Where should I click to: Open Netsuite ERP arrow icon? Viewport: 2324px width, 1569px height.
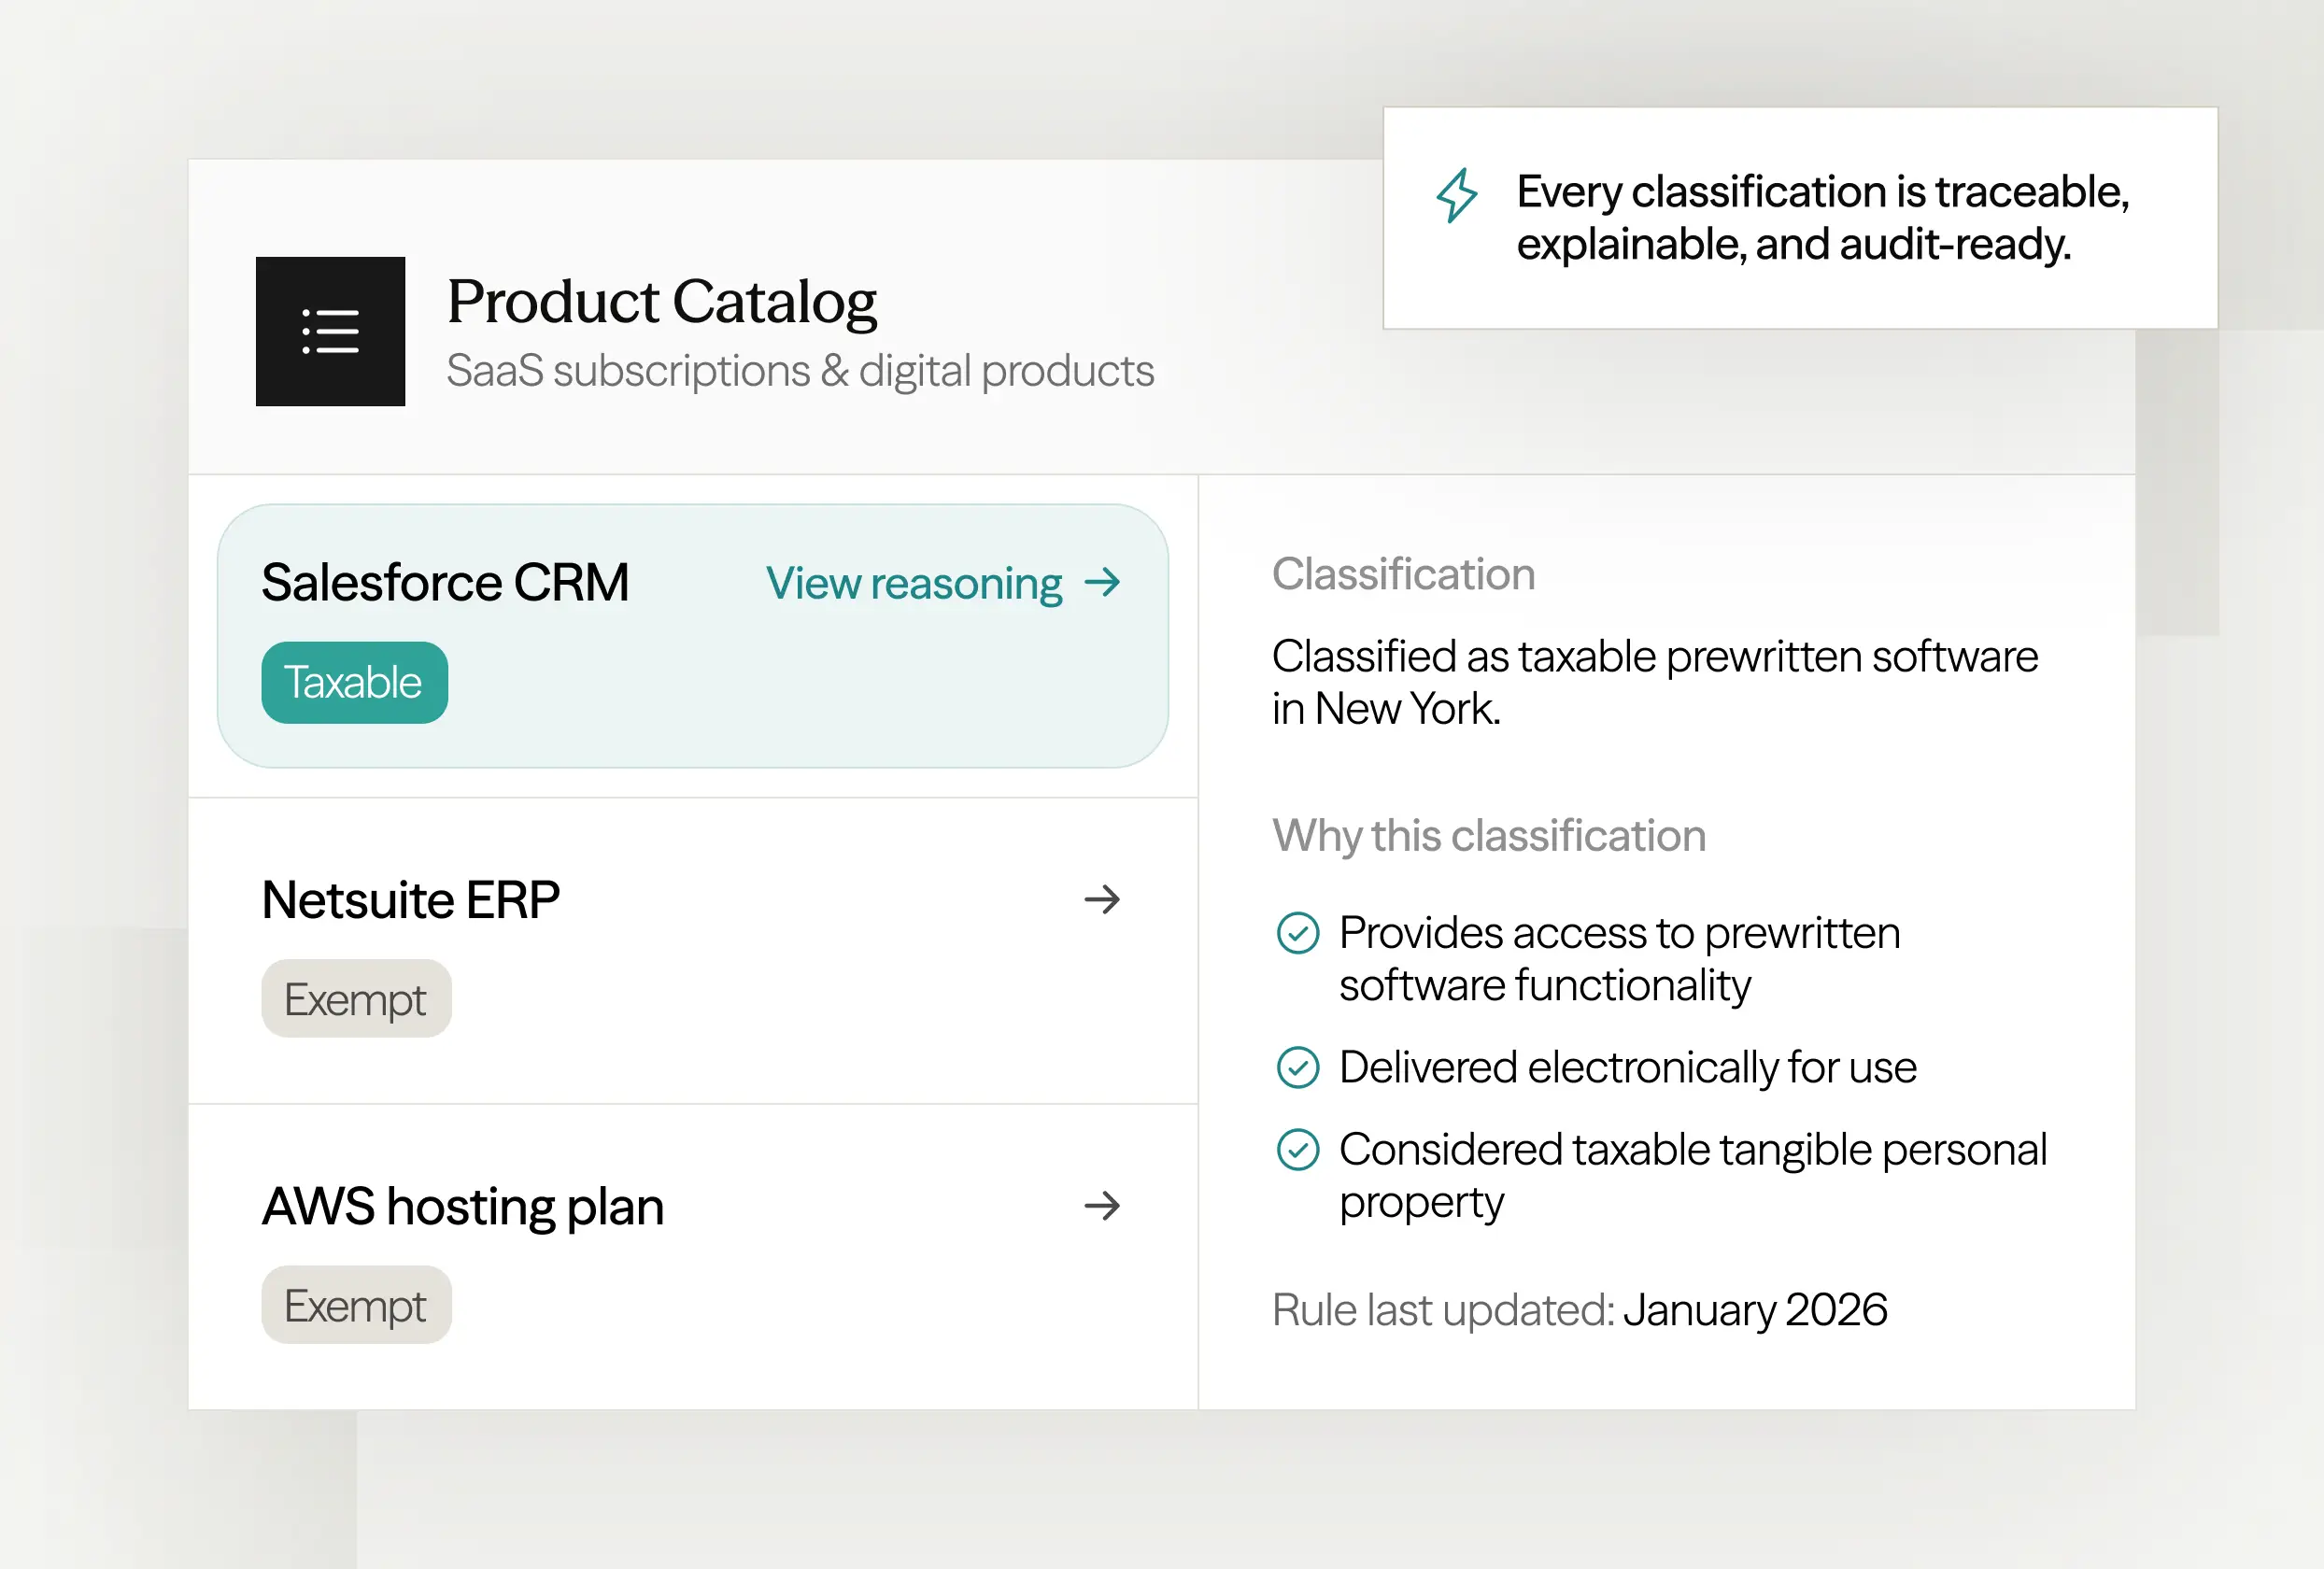[x=1102, y=899]
